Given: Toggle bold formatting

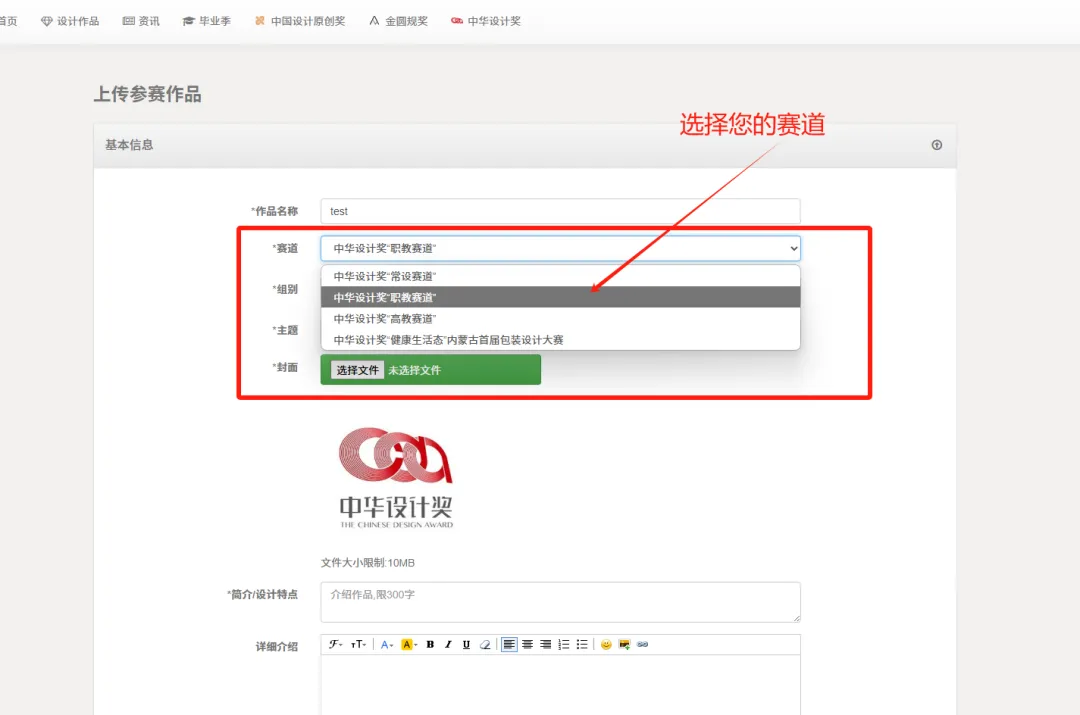Looking at the screenshot, I should pyautogui.click(x=430, y=644).
